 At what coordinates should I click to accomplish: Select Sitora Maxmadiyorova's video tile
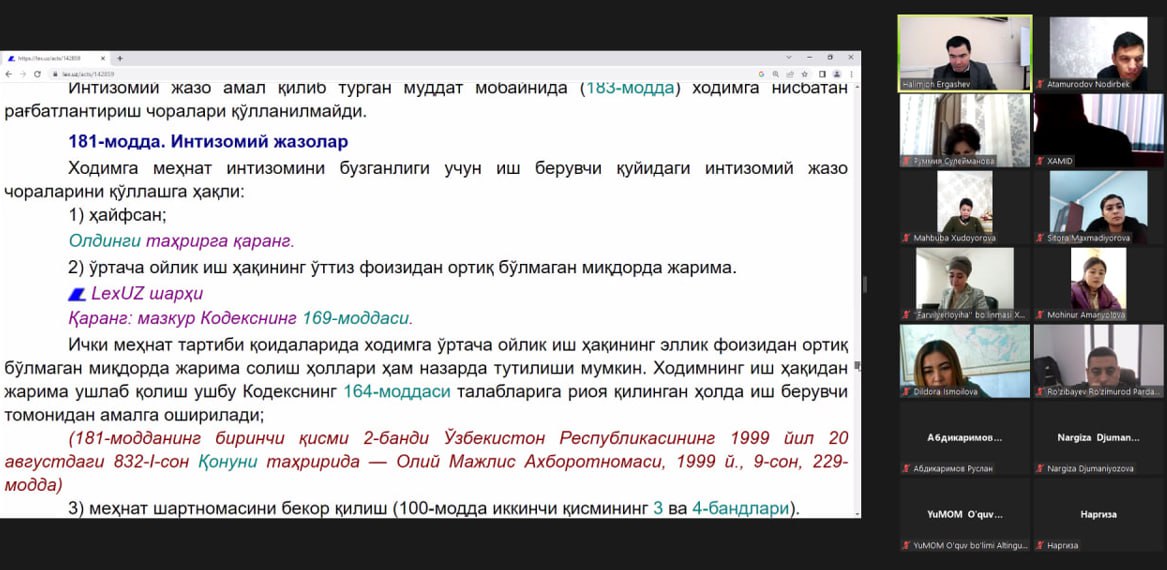(1098, 208)
